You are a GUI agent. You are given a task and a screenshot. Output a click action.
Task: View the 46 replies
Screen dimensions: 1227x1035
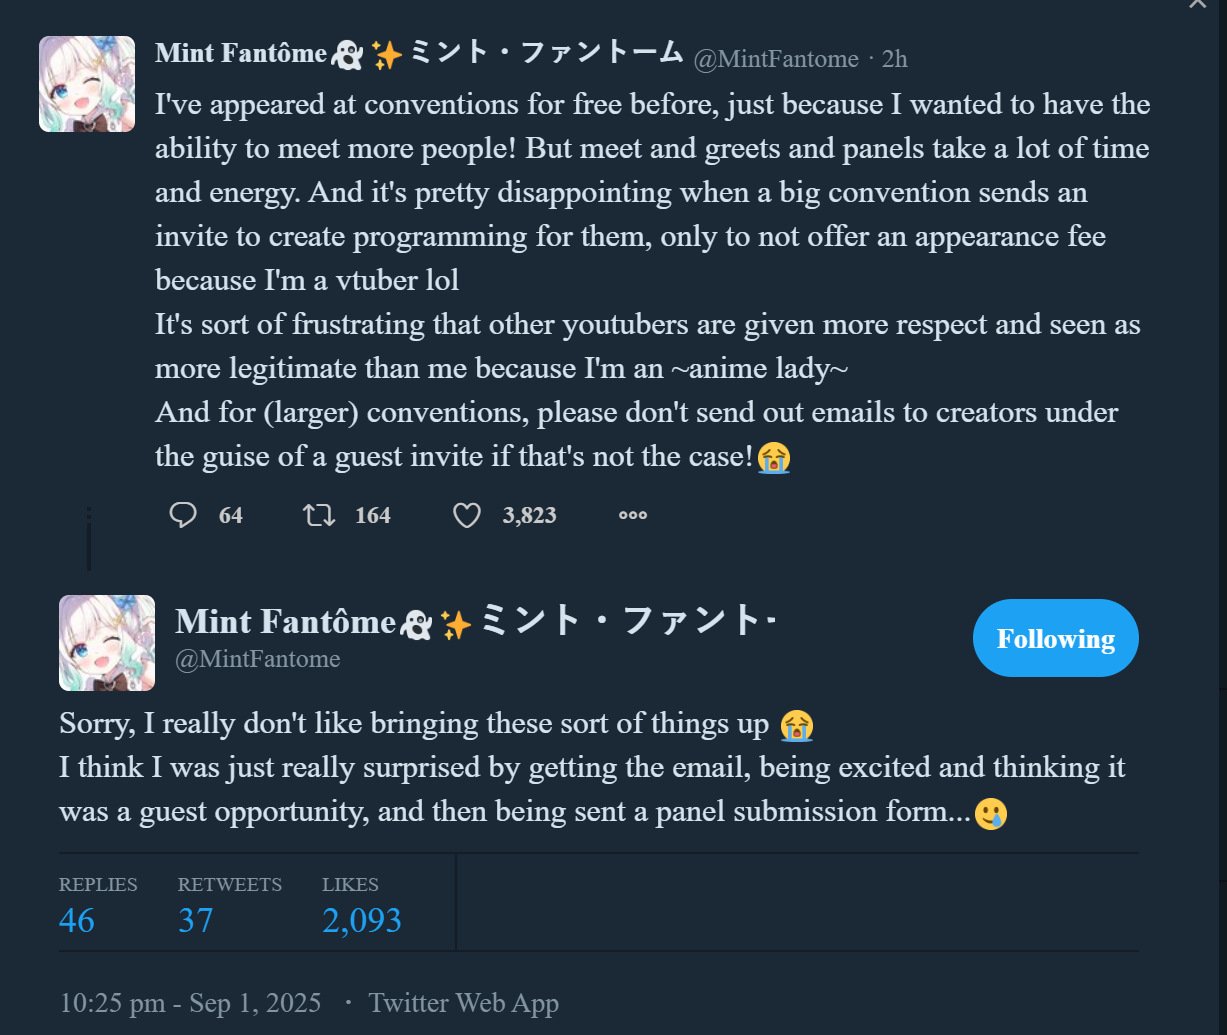tap(77, 920)
